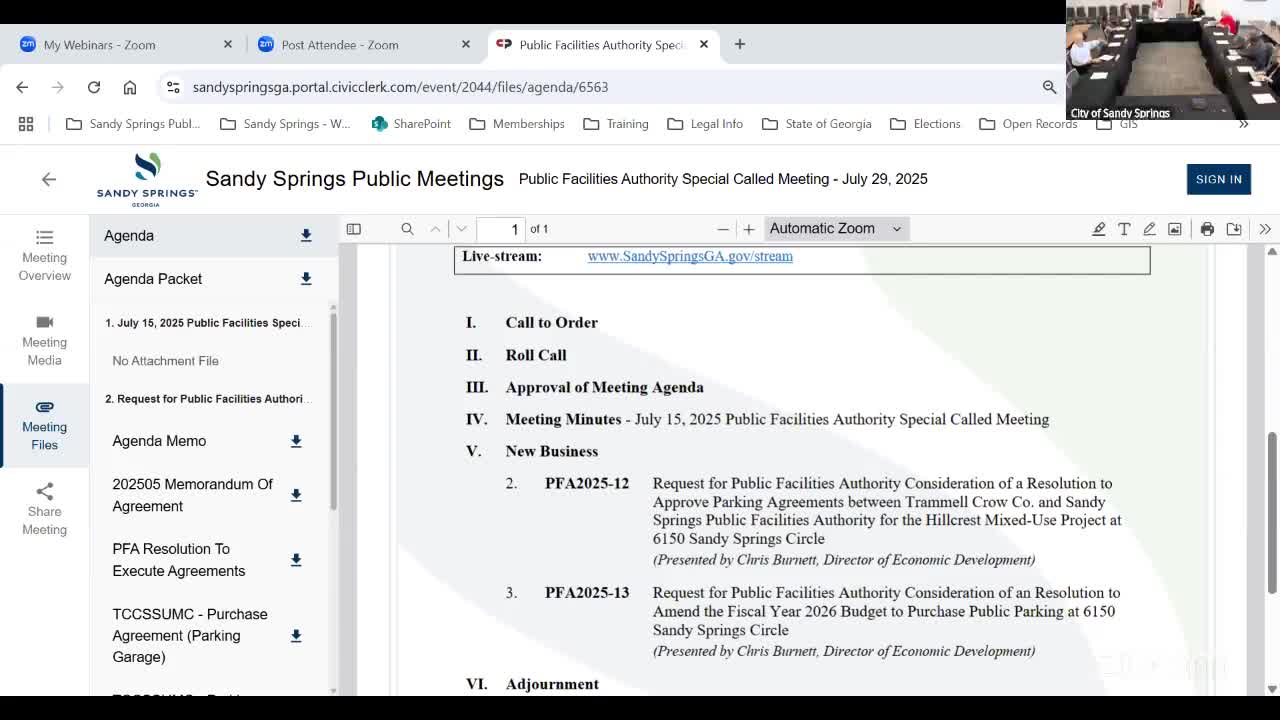Open Meeting Overview in sidebar
This screenshot has height=720, width=1280.
tap(44, 255)
